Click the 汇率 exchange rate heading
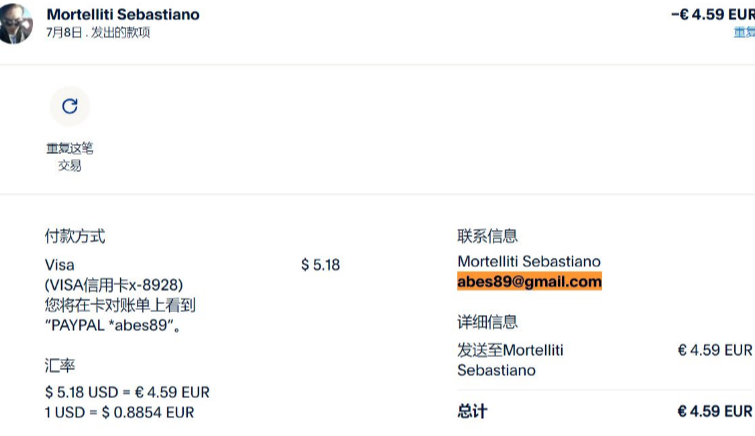Viewport: 755px width, 436px height. pyautogui.click(x=60, y=366)
